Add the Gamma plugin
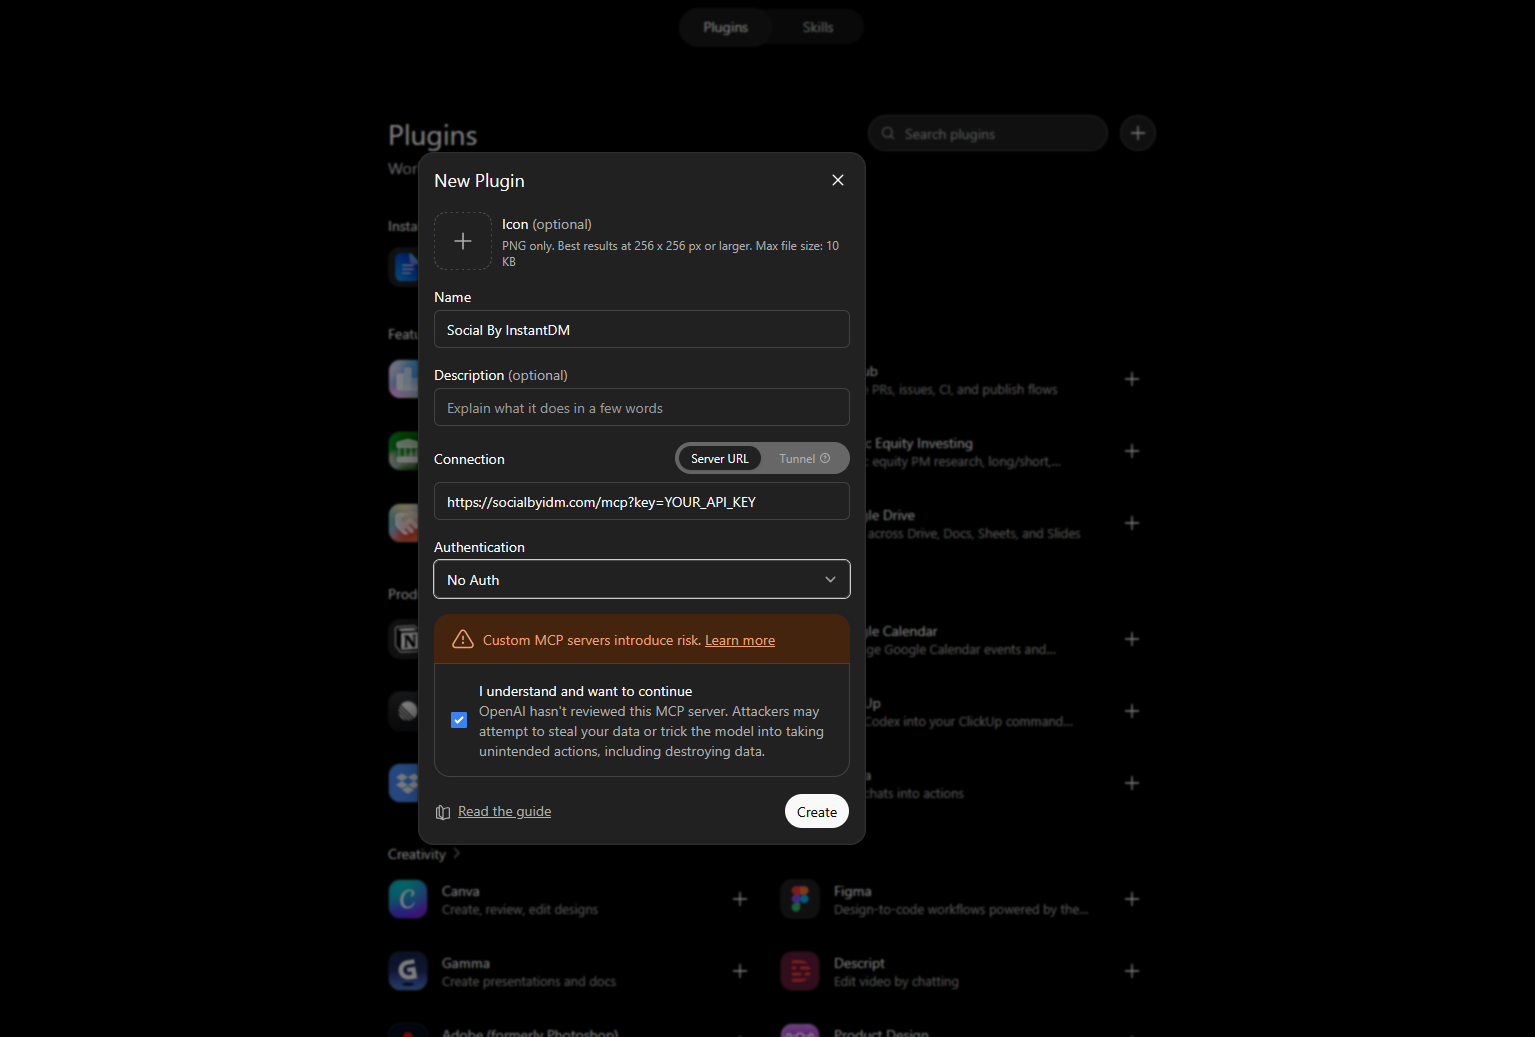Image resolution: width=1535 pixels, height=1037 pixels. tap(740, 971)
